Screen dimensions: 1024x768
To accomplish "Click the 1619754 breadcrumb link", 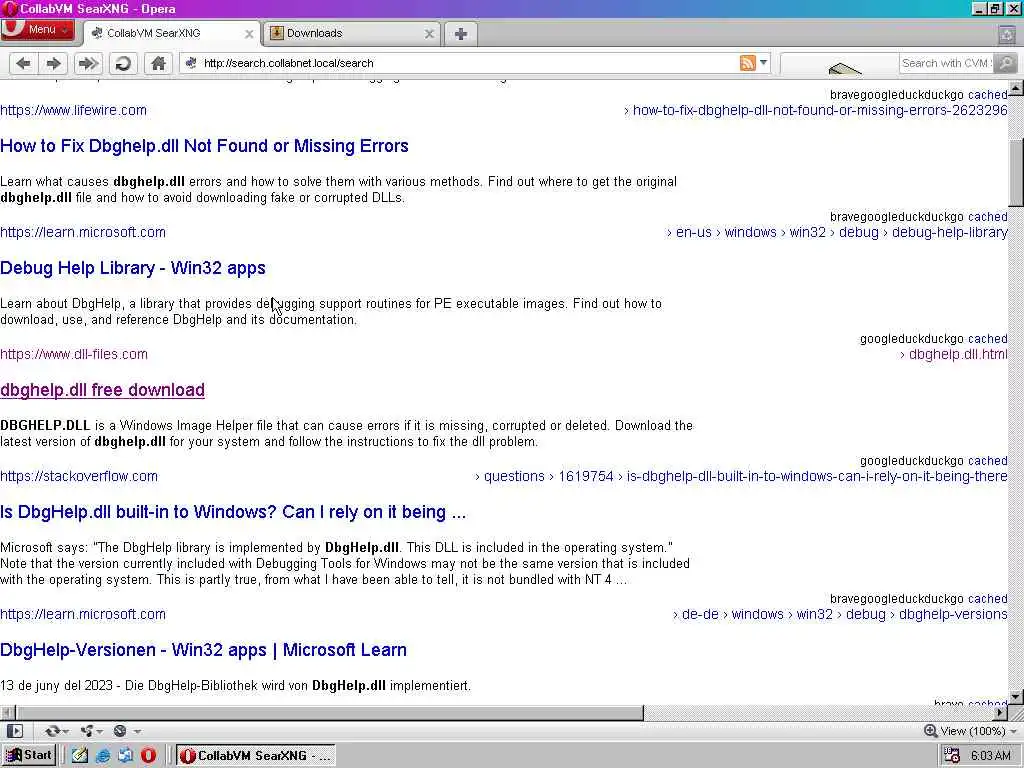I will coord(586,476).
